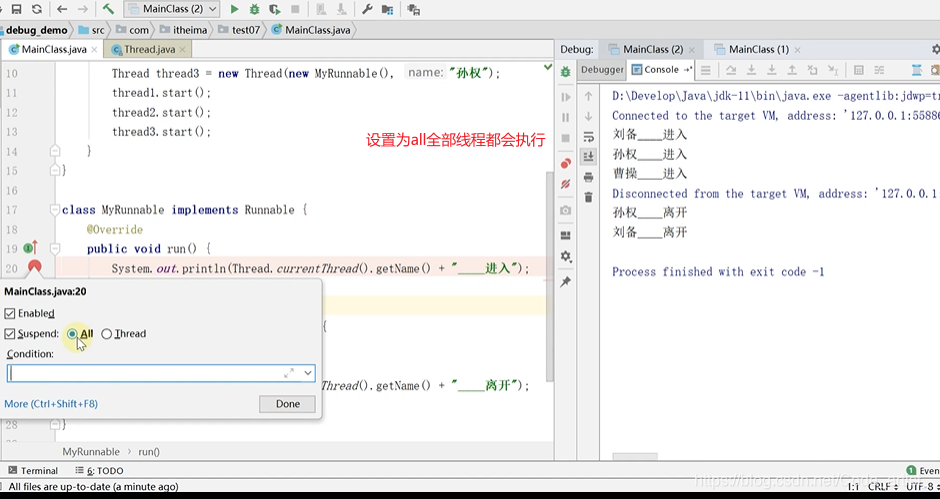
Task: Switch to the Thread.java editor tab
Action: [149, 49]
